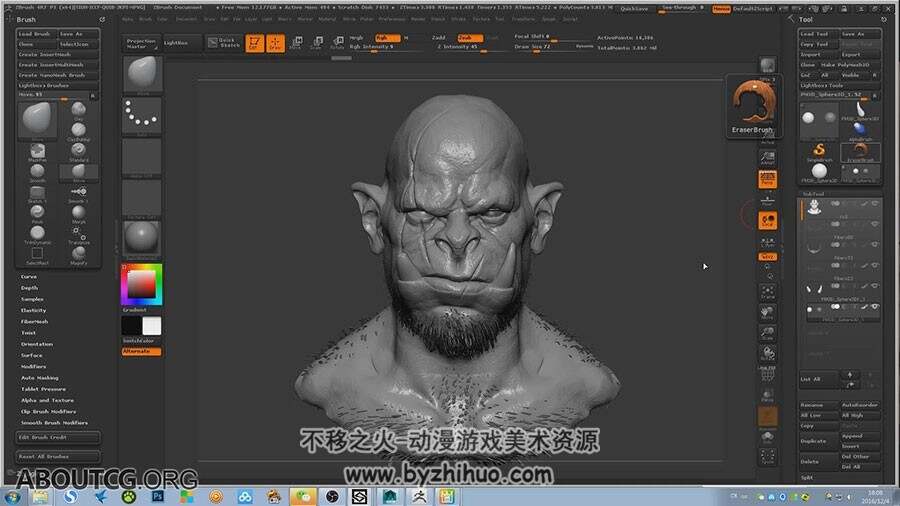The width and height of the screenshot is (900, 506).
Task: Expand the Curve brush section
Action: coord(29,277)
